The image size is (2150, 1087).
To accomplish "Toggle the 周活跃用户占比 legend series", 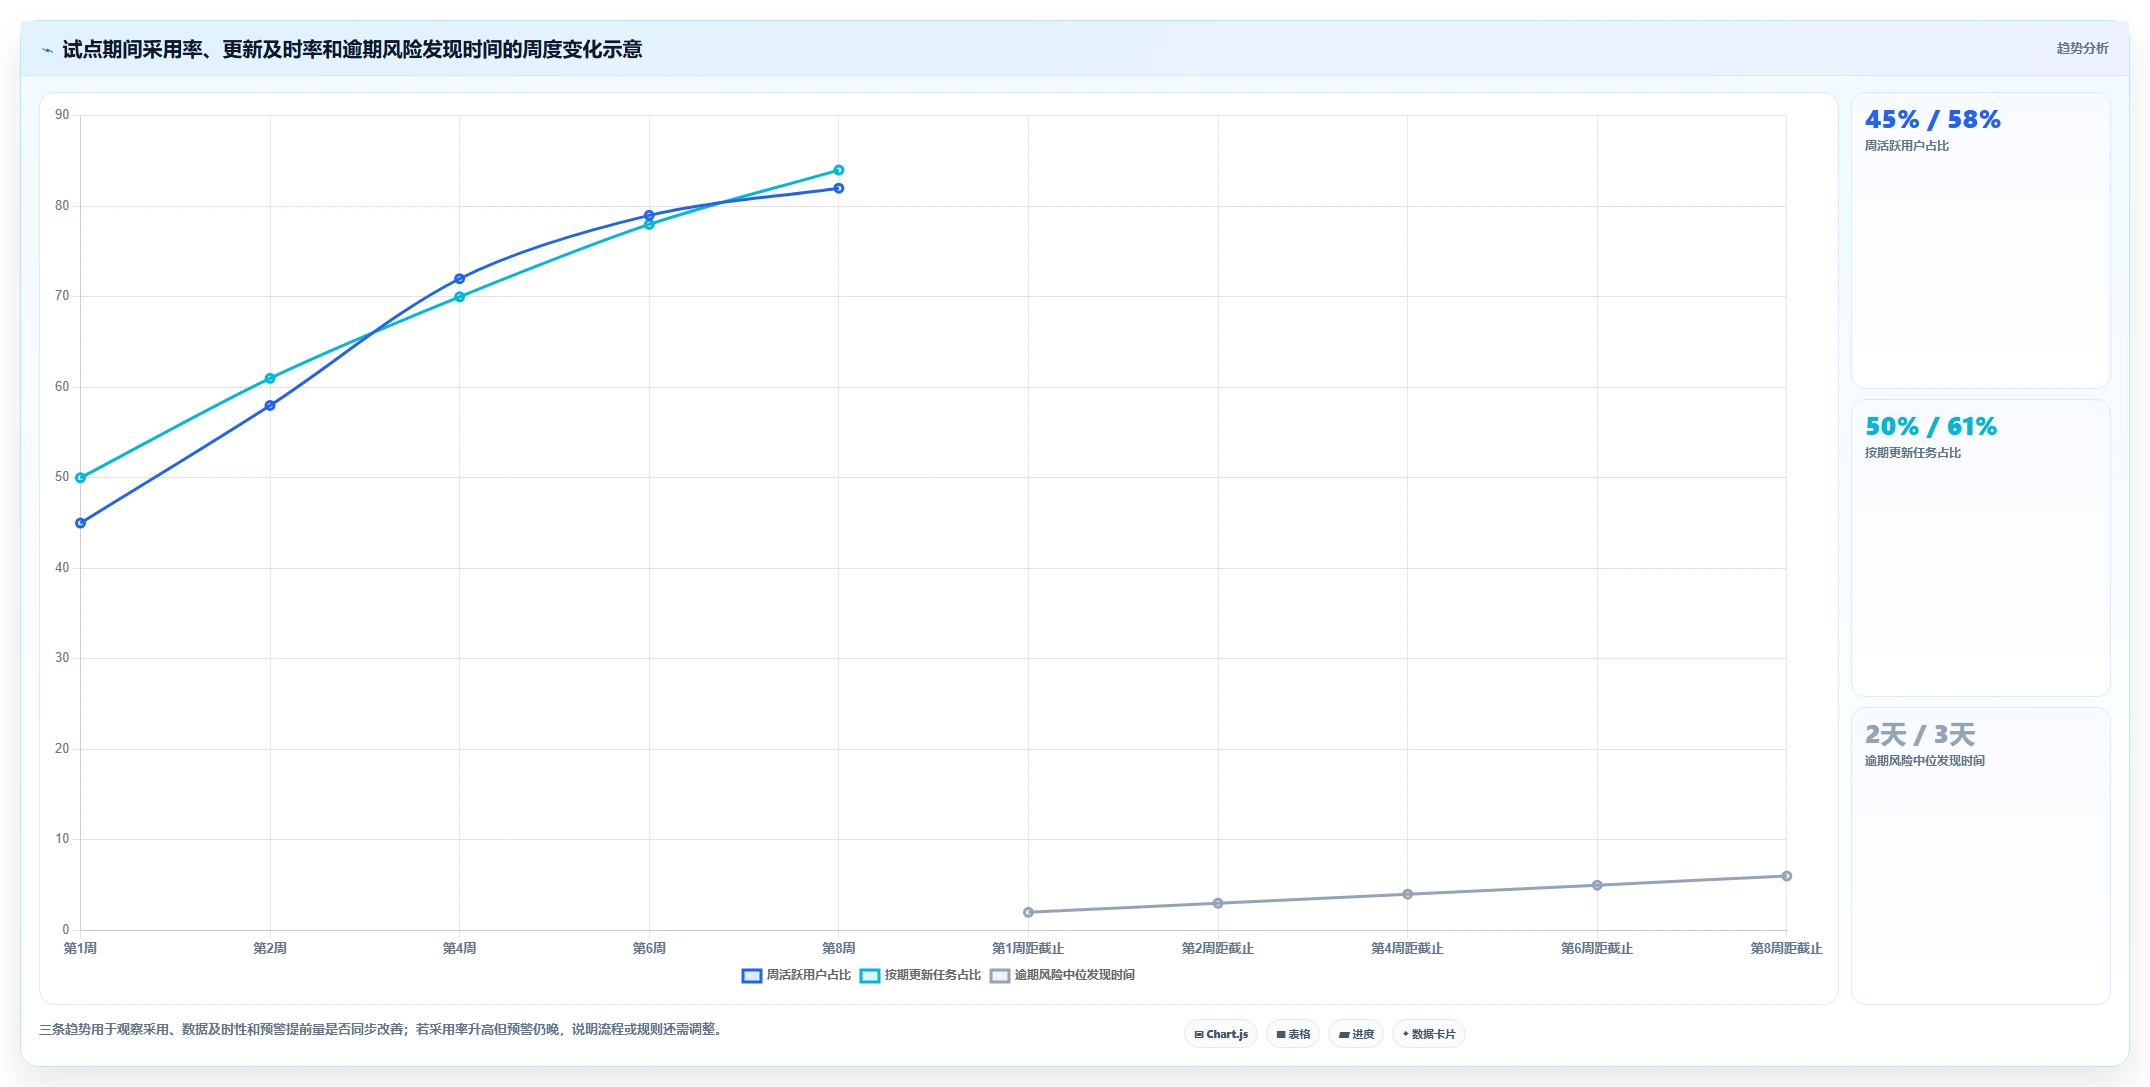I will point(796,975).
